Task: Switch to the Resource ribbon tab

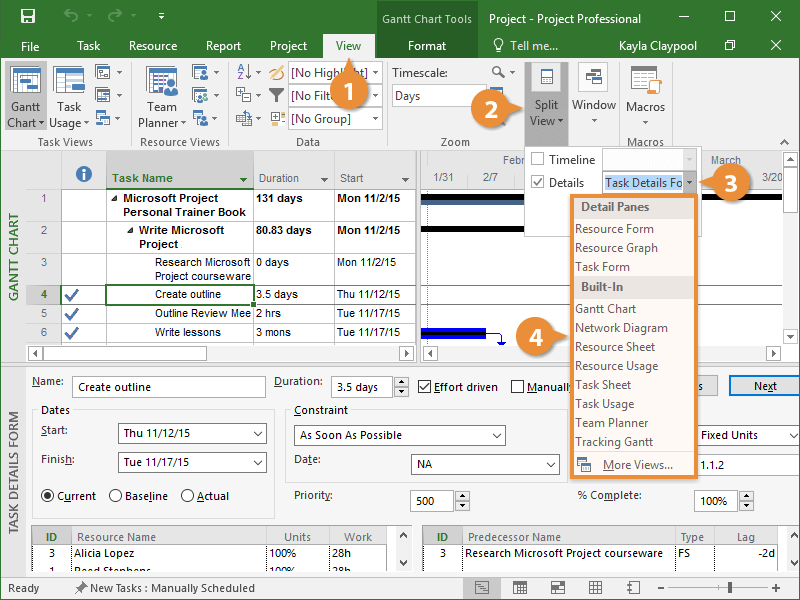Action: (x=153, y=46)
